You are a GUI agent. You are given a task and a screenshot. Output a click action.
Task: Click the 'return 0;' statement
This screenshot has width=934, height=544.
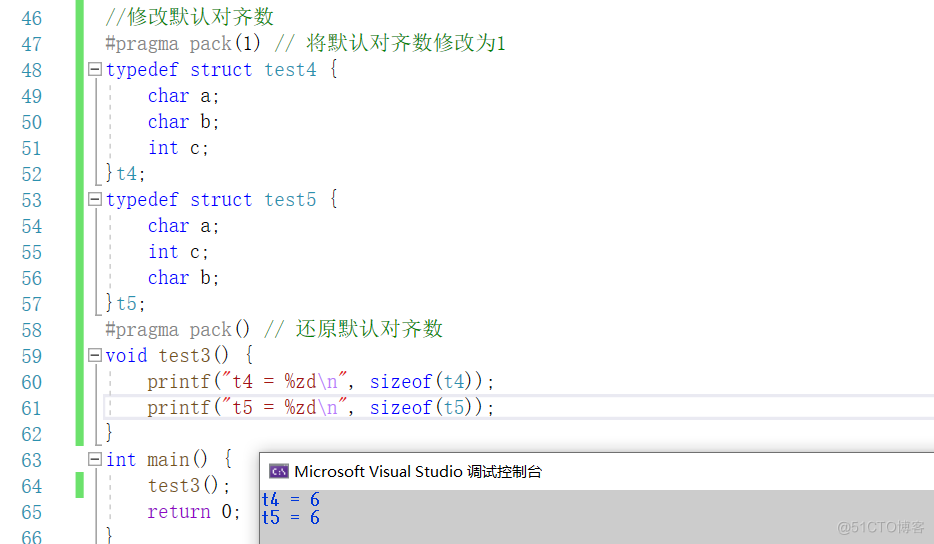click(194, 512)
